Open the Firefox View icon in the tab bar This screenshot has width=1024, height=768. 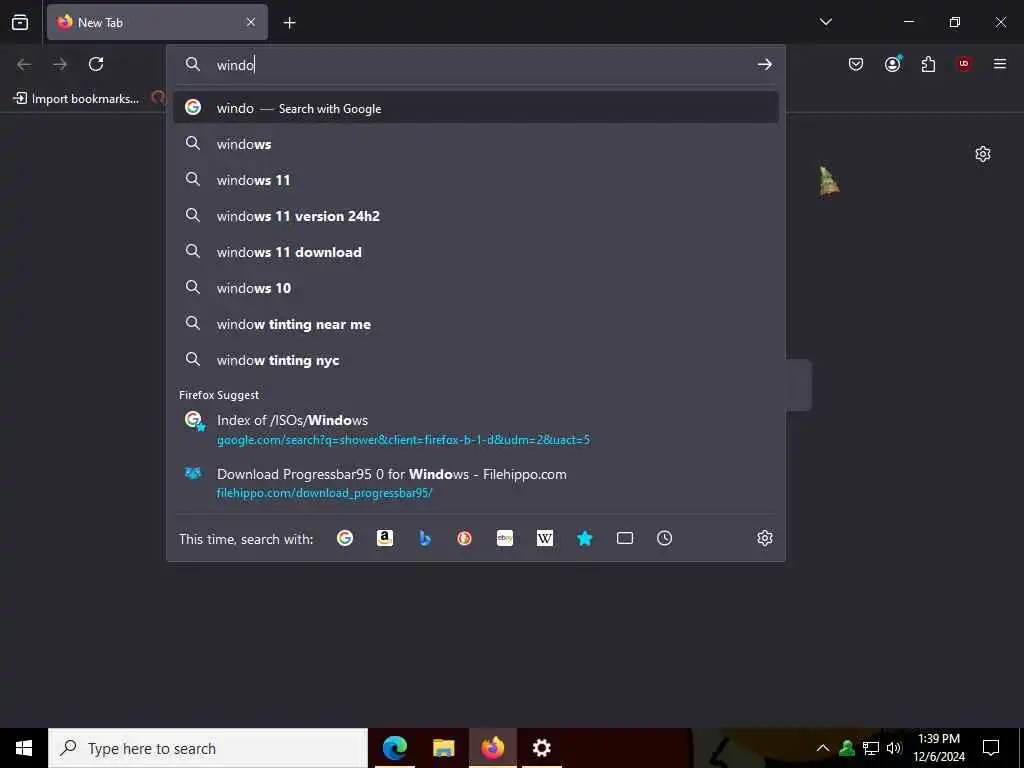tap(20, 22)
